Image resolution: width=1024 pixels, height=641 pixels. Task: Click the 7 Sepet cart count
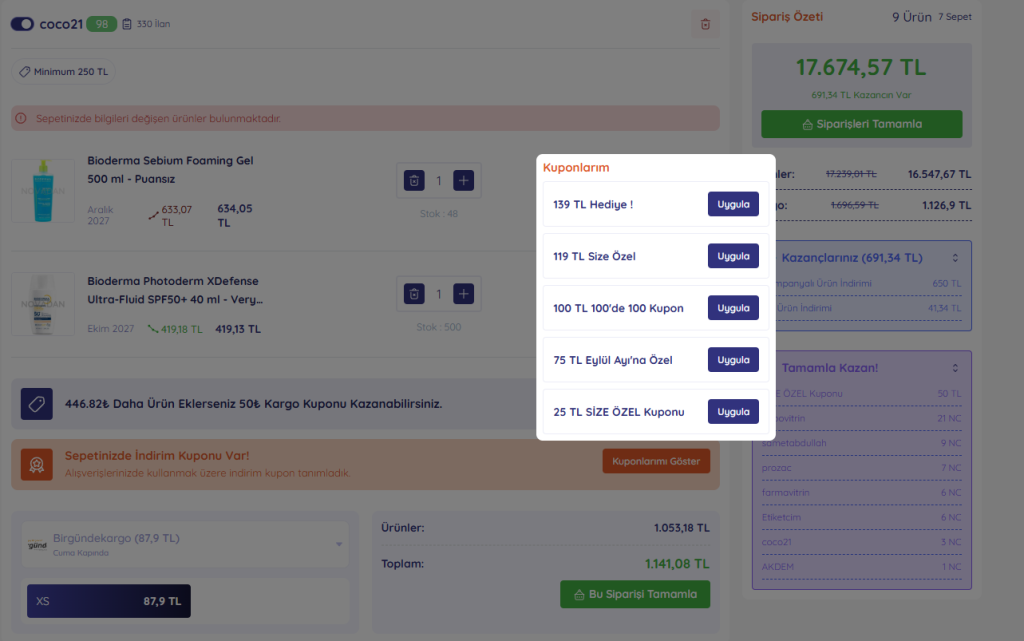pos(955,17)
